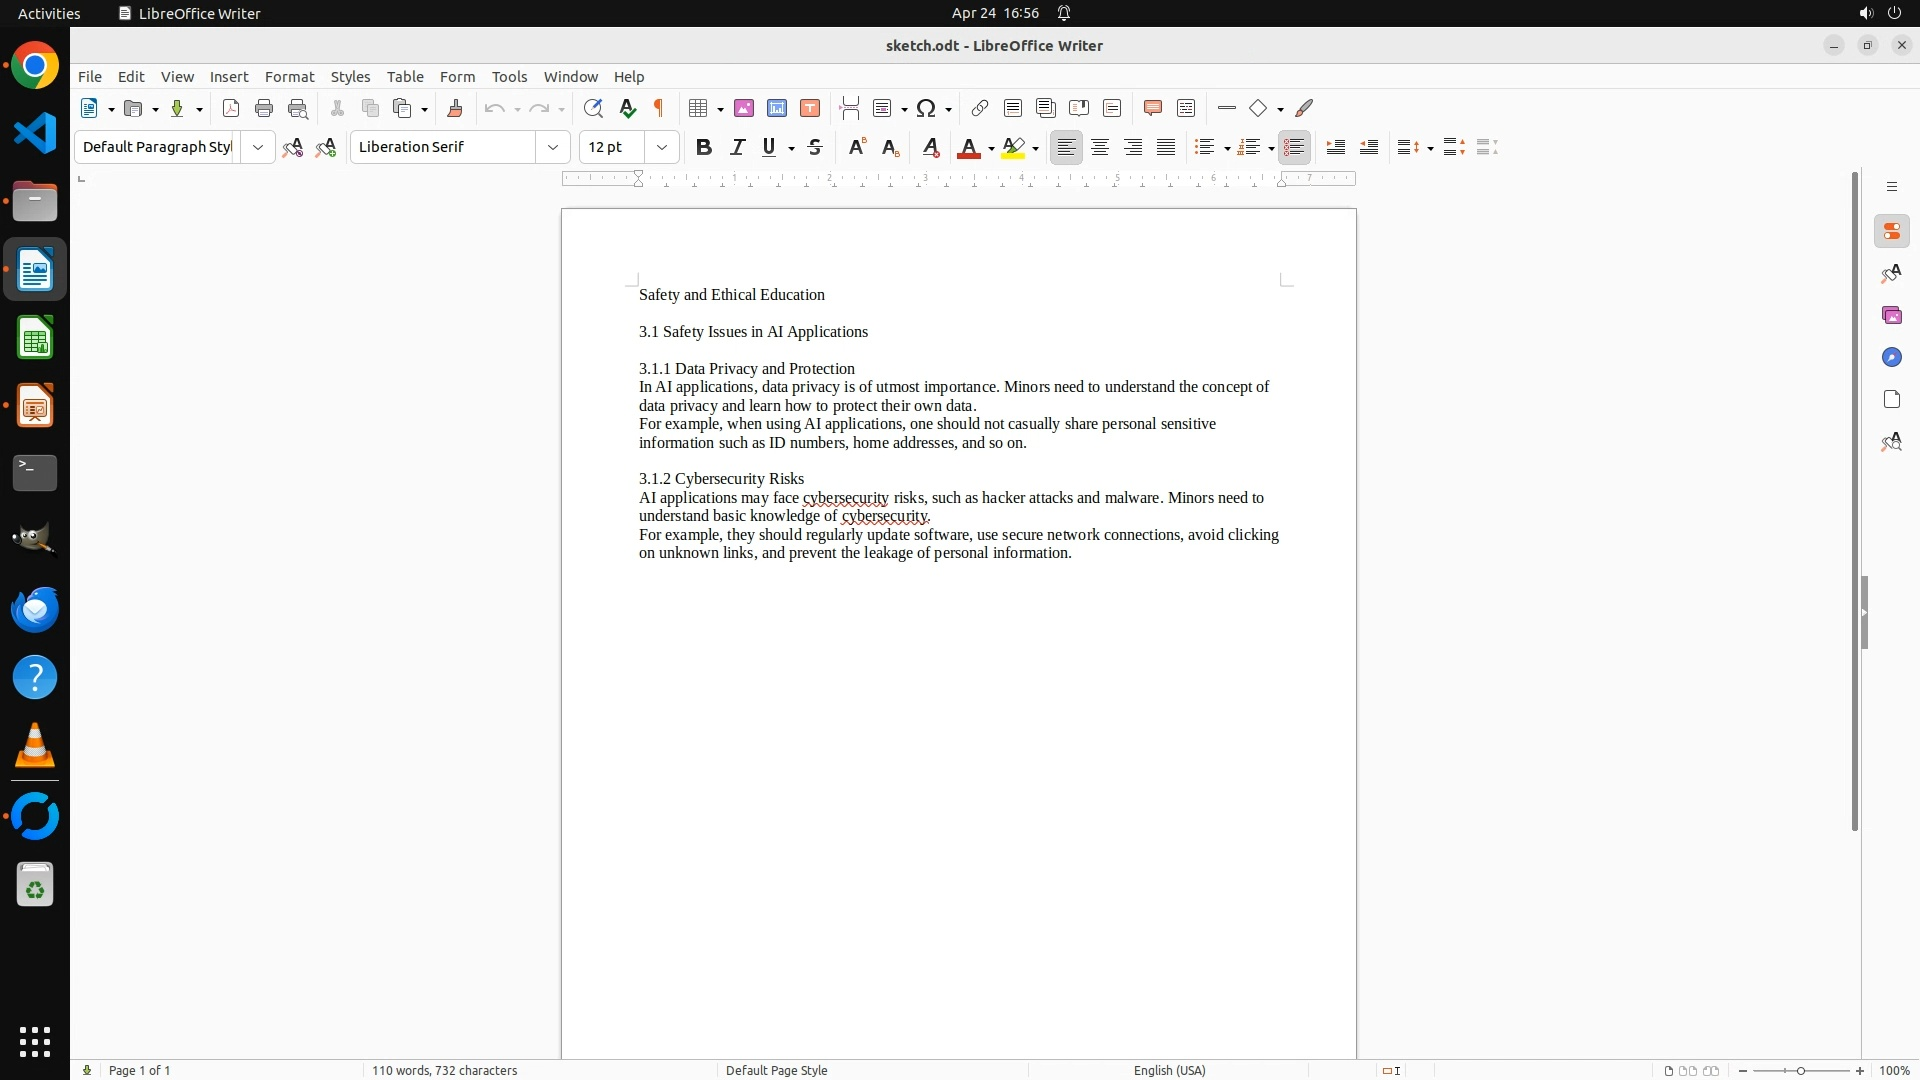Expand the font name dropdown
This screenshot has width=1920, height=1080.
pos(553,147)
